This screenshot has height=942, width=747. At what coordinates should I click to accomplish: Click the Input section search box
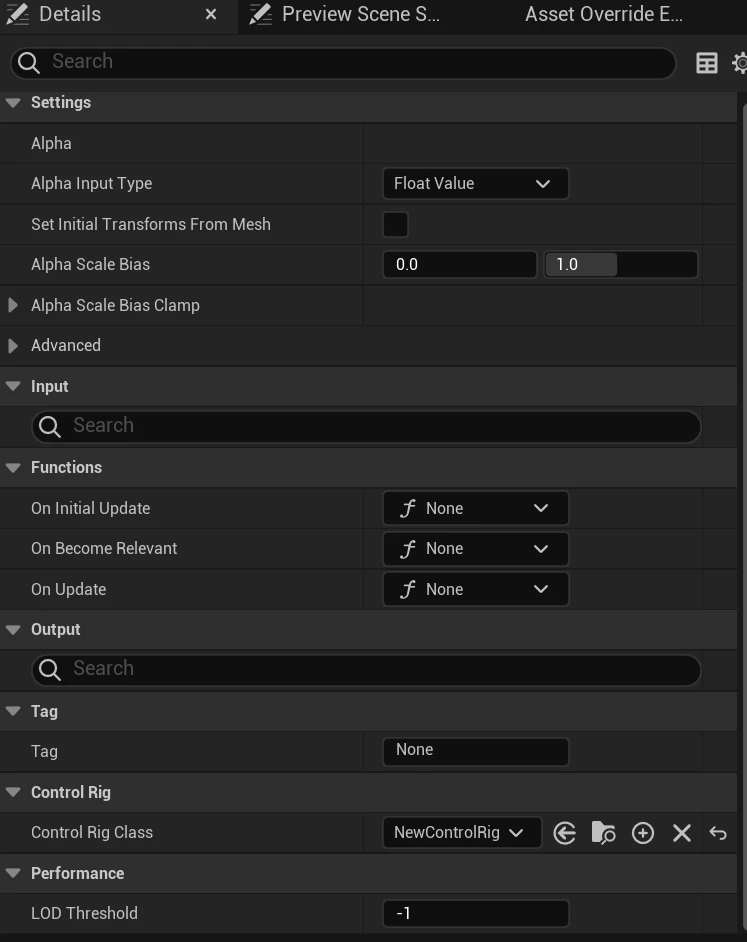(366, 427)
